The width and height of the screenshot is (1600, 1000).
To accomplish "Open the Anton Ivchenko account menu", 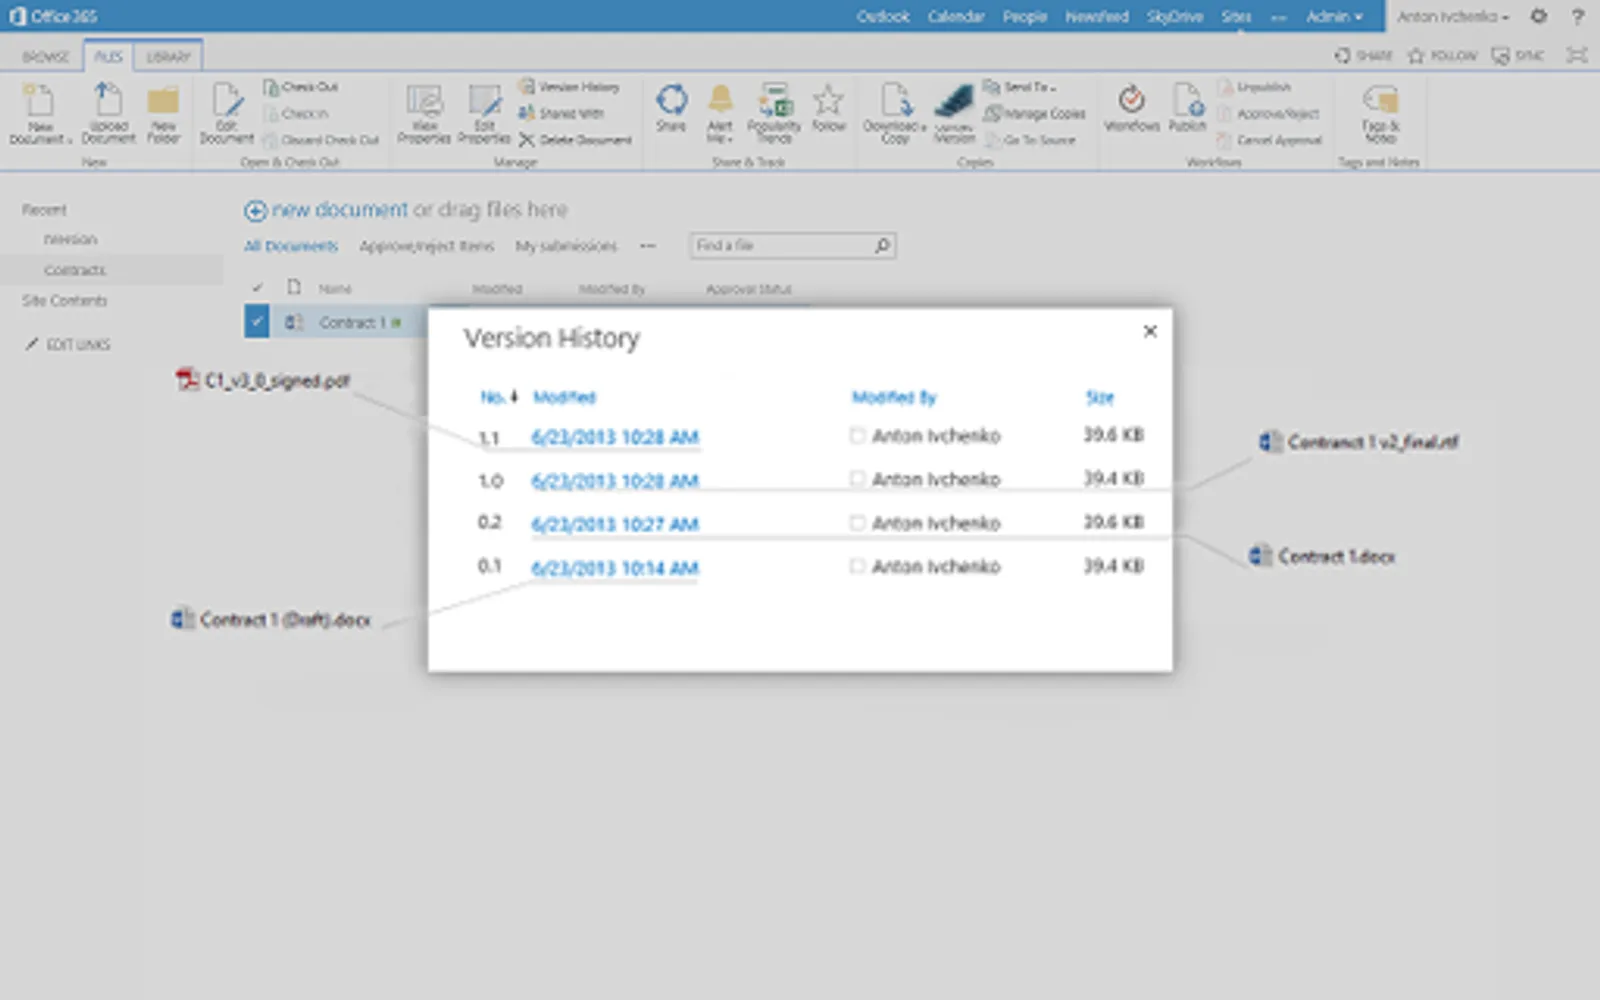I will coord(1453,16).
